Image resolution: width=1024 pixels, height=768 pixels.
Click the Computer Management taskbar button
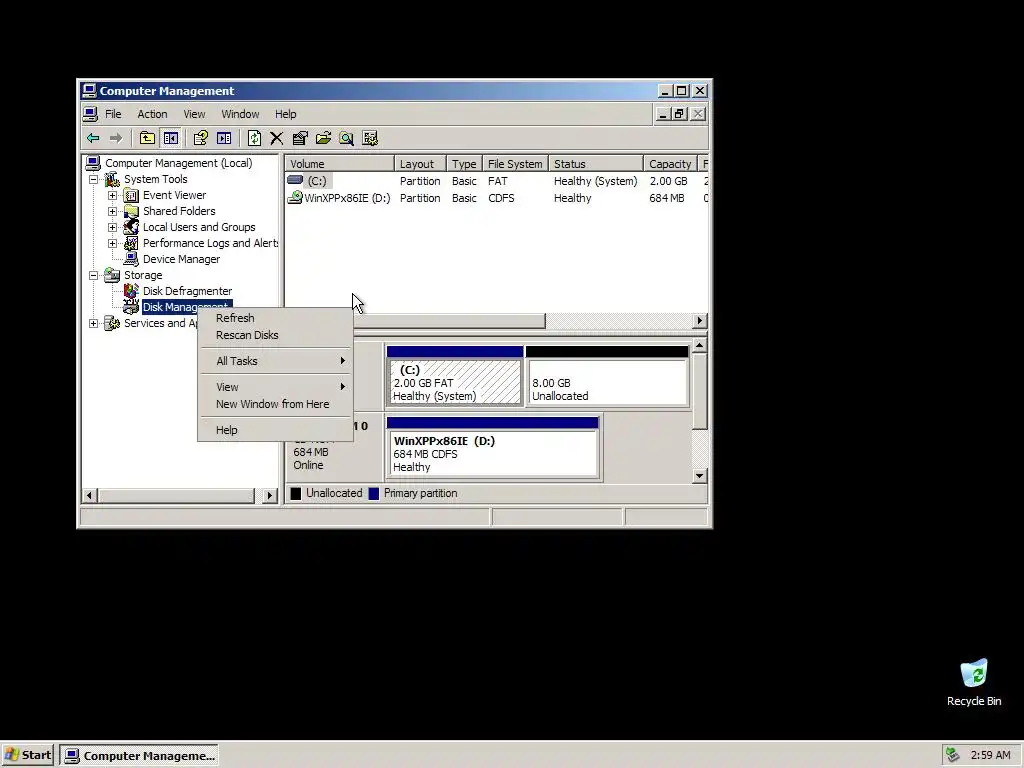pyautogui.click(x=139, y=756)
